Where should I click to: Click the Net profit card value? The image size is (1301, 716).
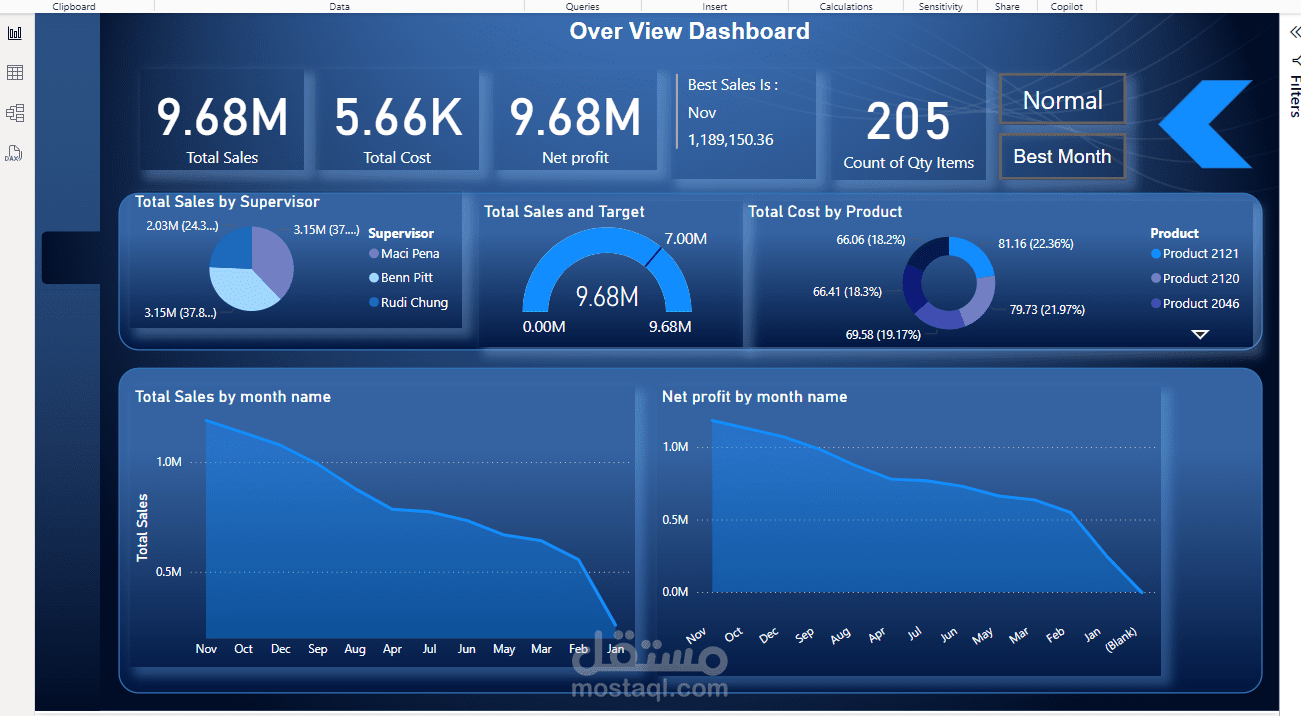[575, 117]
